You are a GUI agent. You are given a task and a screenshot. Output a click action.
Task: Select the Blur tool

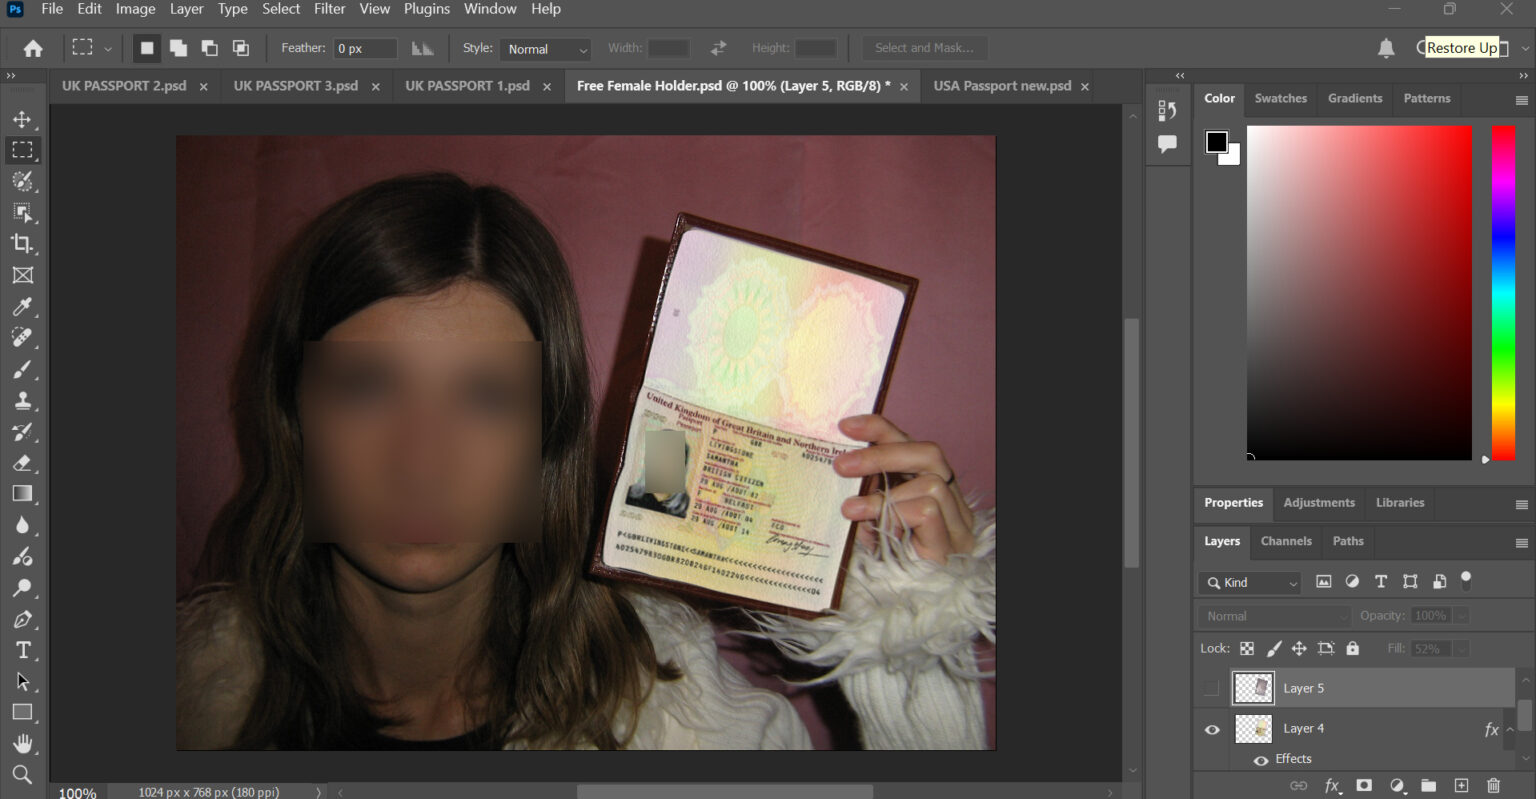pyautogui.click(x=22, y=525)
